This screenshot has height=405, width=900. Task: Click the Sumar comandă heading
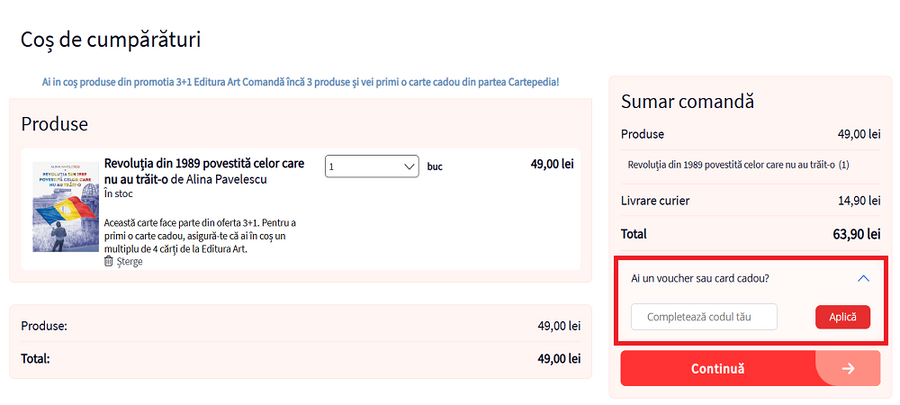[687, 101]
